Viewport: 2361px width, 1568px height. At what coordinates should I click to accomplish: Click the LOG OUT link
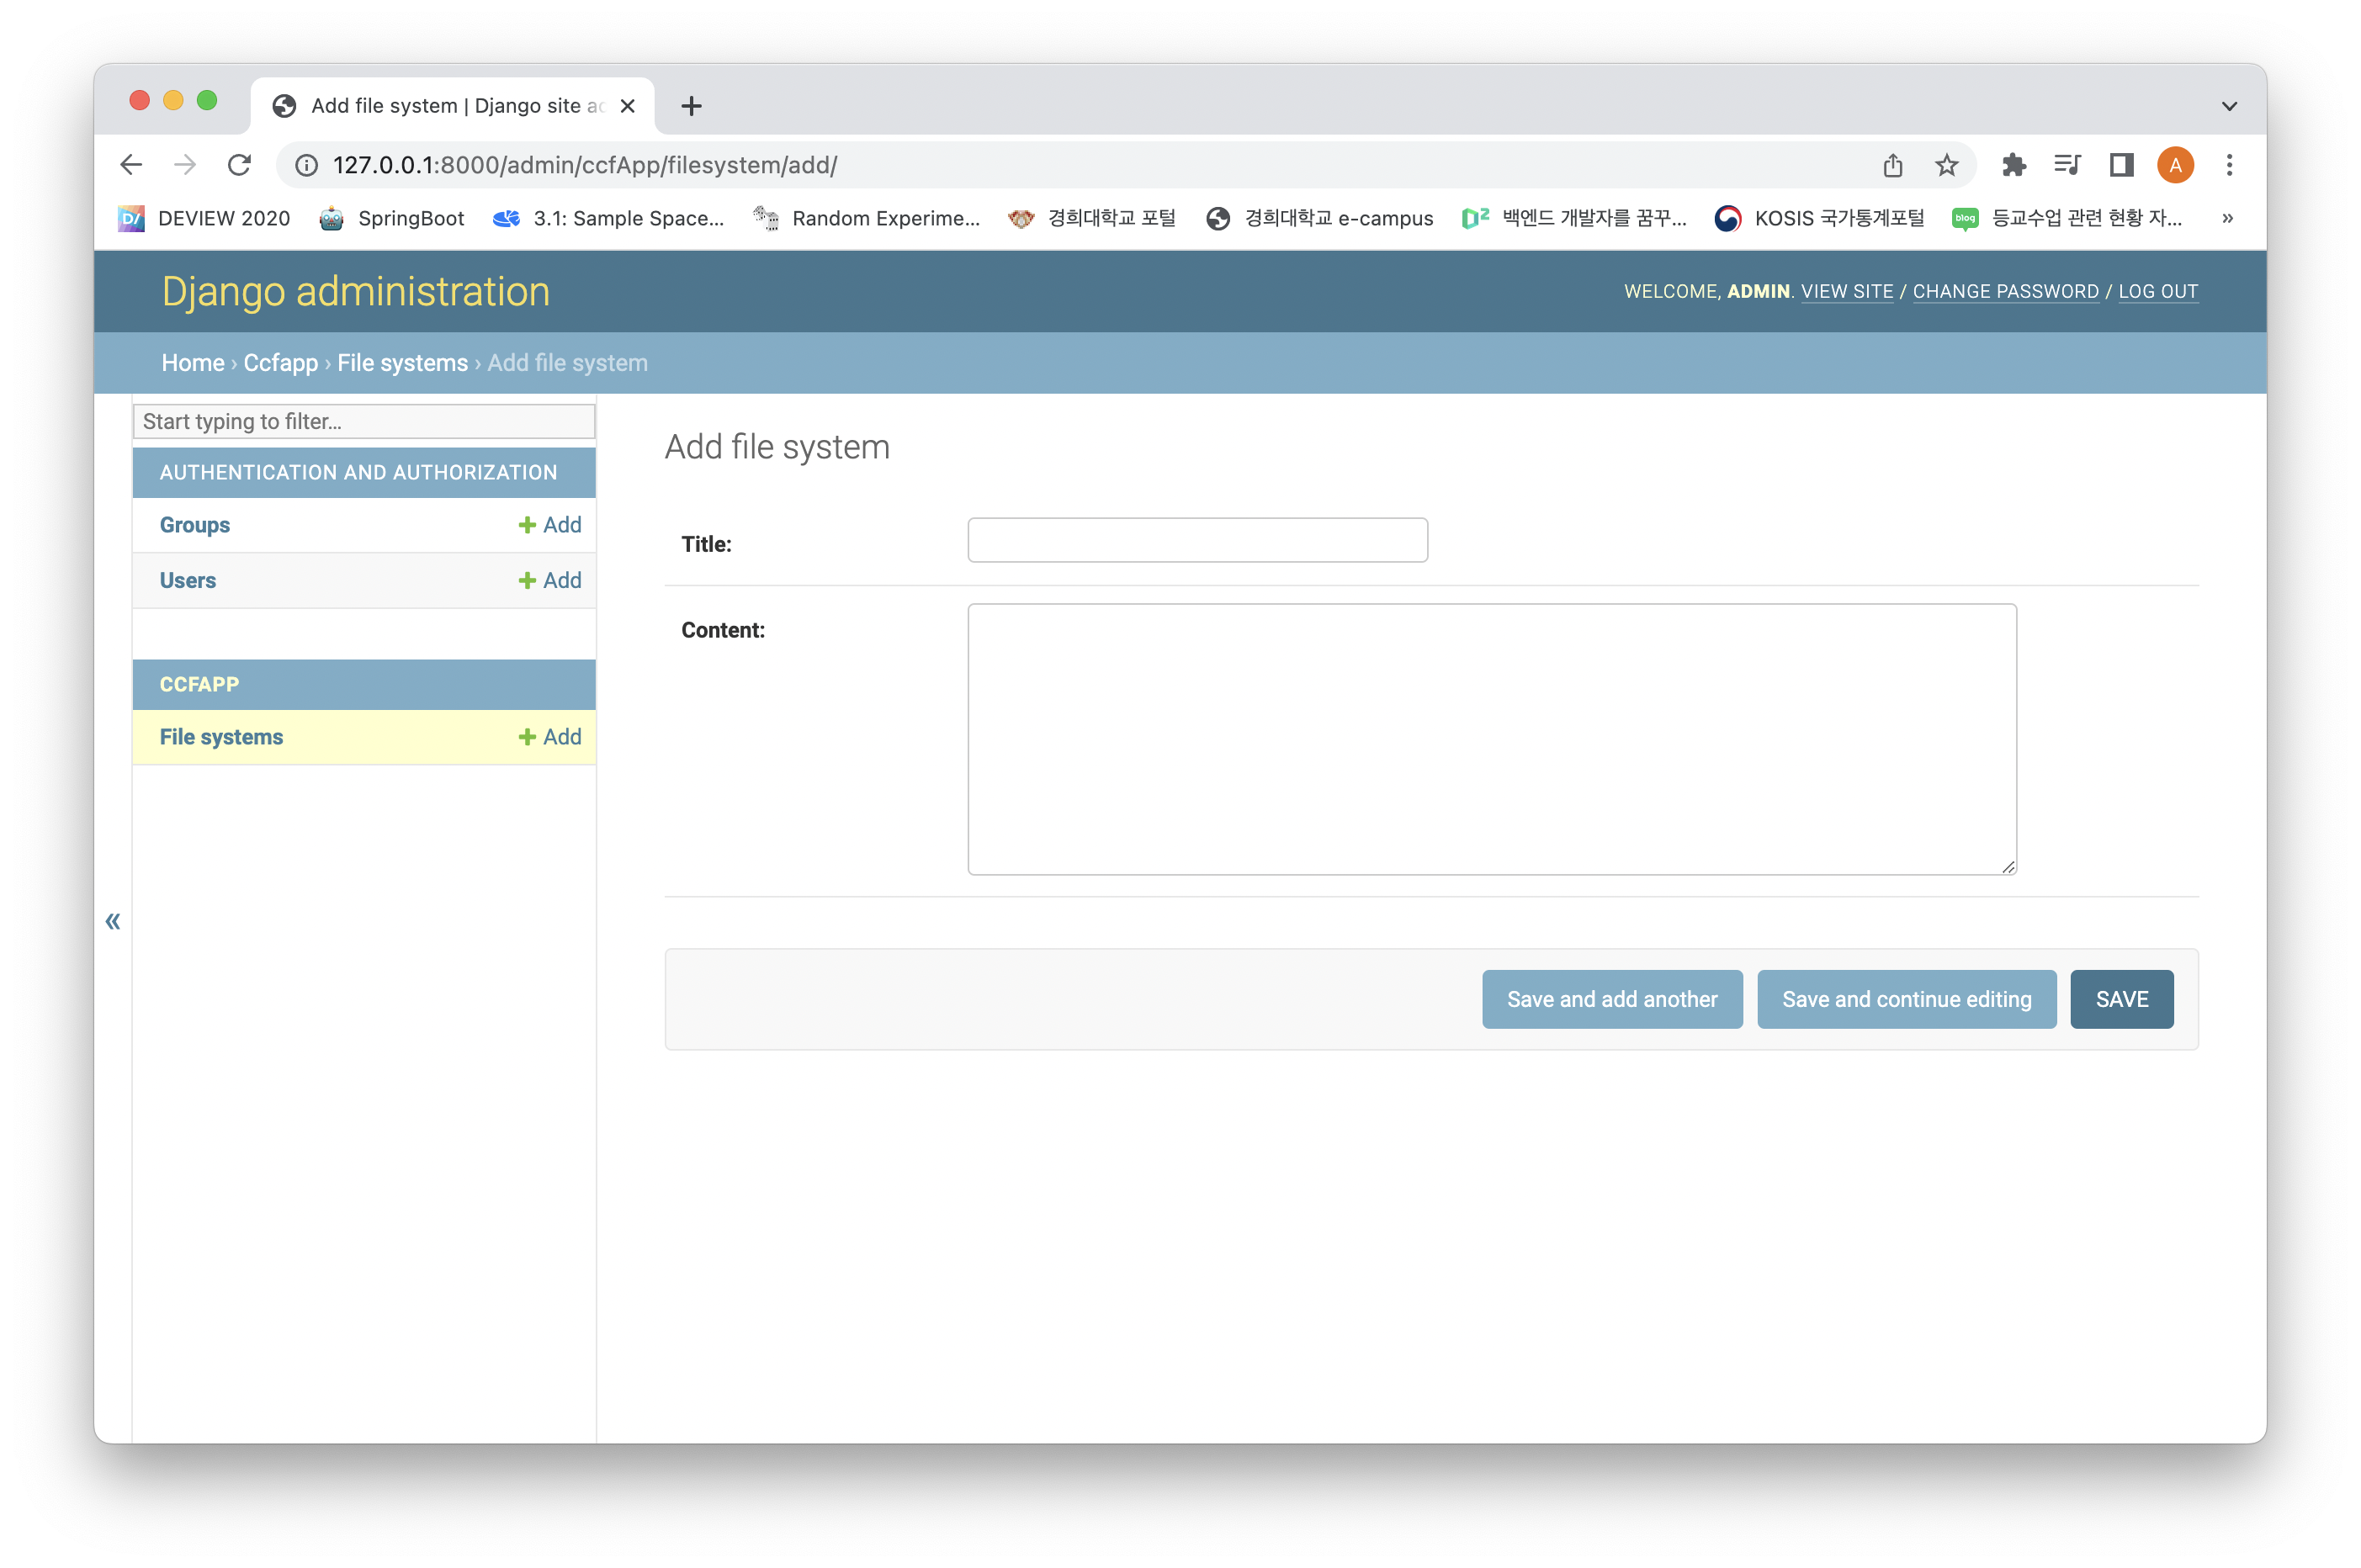(x=2158, y=291)
